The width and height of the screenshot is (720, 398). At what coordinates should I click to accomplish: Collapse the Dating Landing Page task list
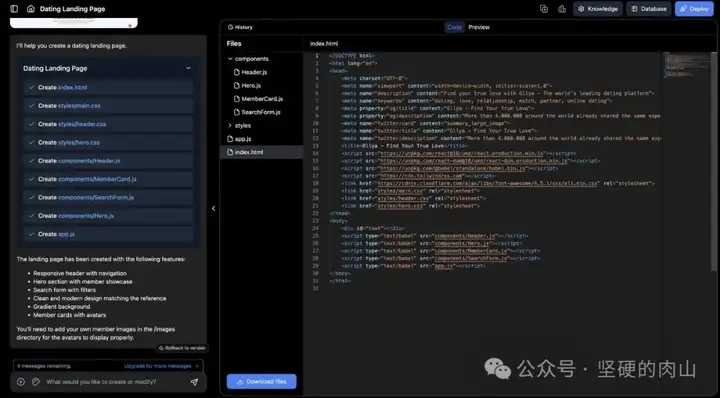pyautogui.click(x=188, y=68)
